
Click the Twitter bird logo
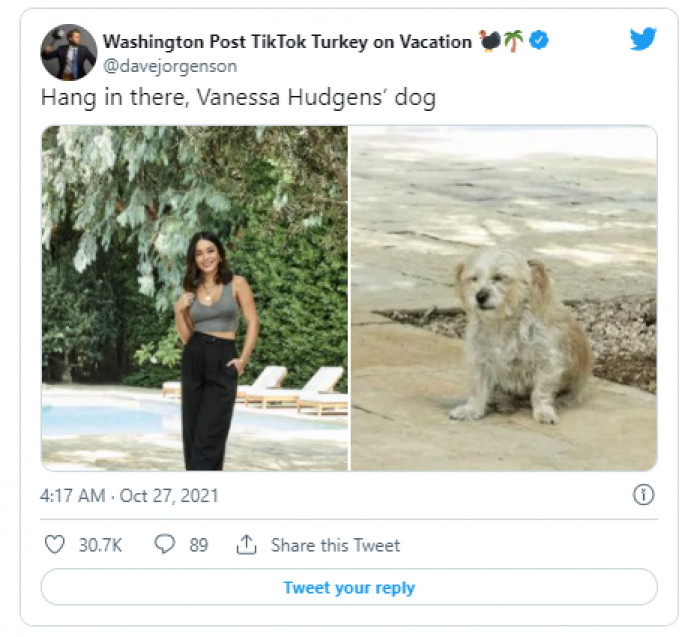point(643,39)
